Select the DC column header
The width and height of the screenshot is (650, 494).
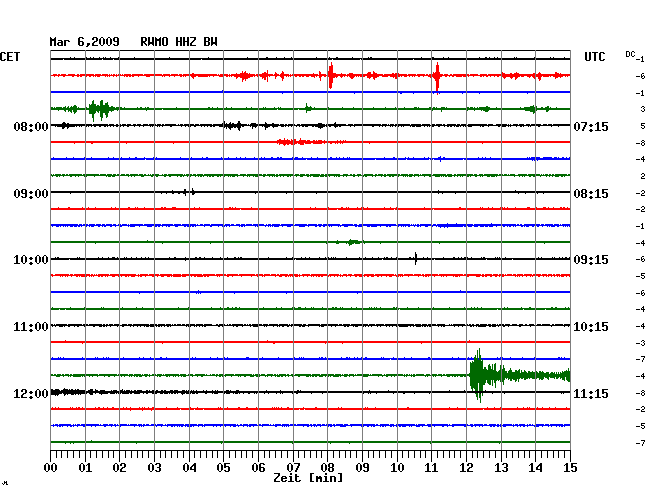[630, 54]
